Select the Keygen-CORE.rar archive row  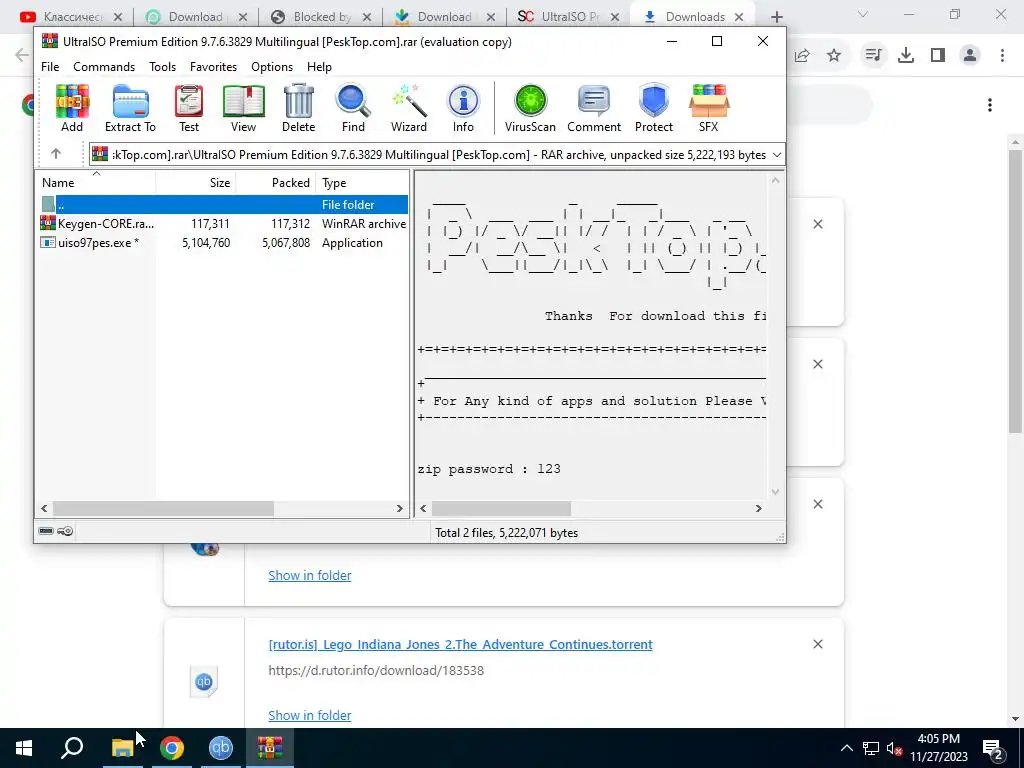pos(223,224)
